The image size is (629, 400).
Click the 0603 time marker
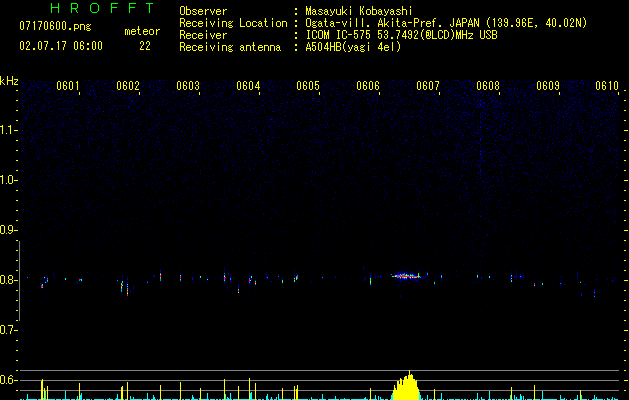[188, 86]
